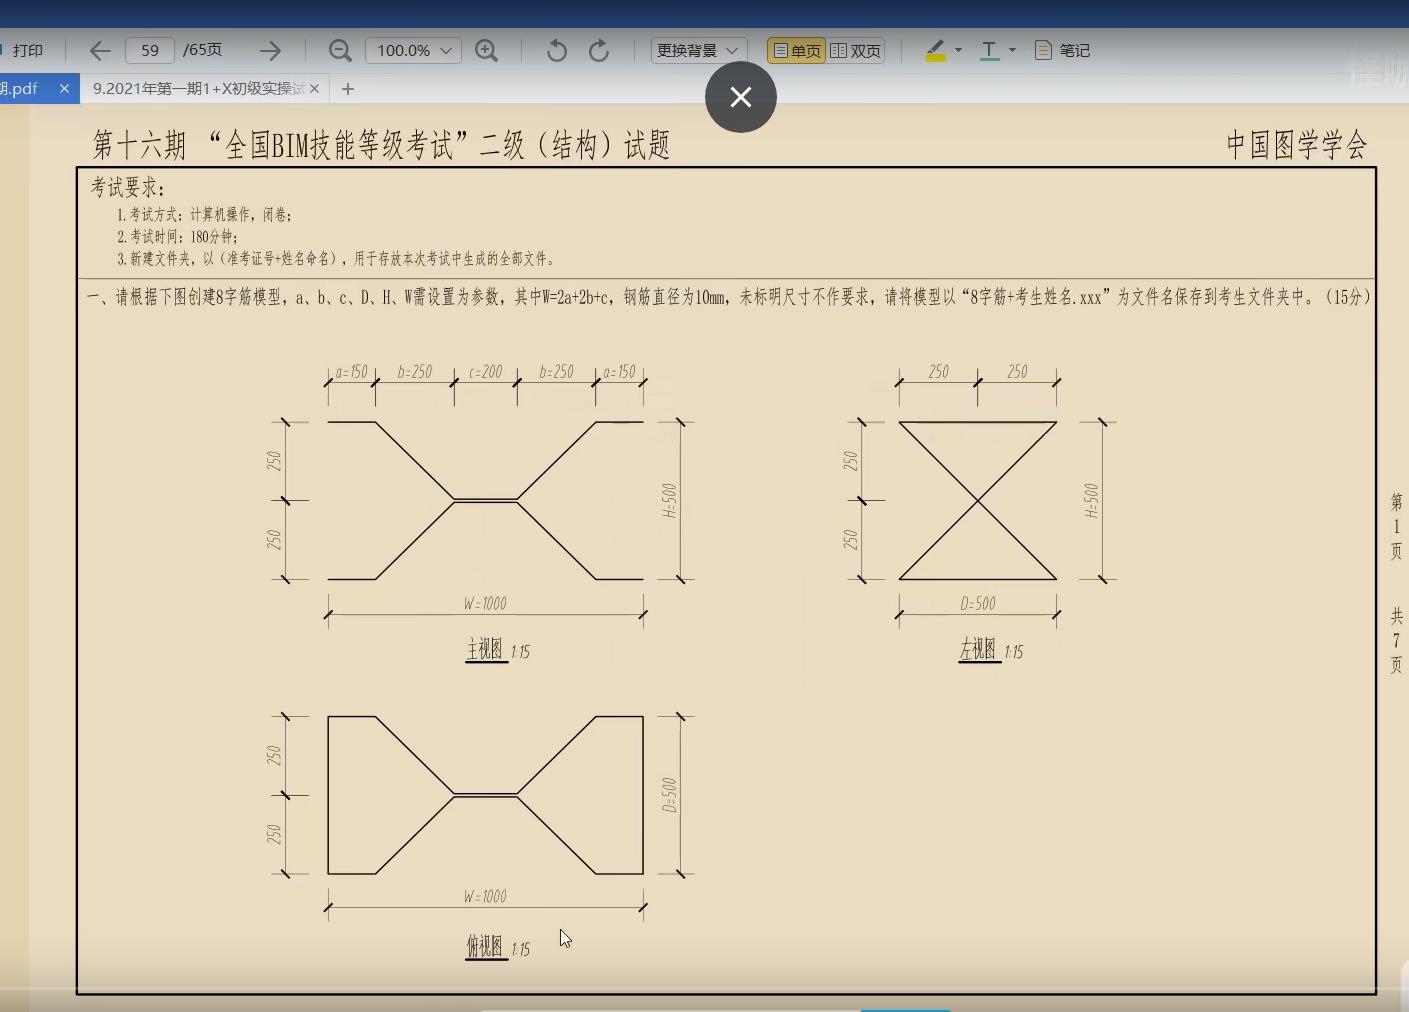Open the highlighter color dropdown arrow
Viewport: 1409px width, 1012px height.
coord(959,50)
